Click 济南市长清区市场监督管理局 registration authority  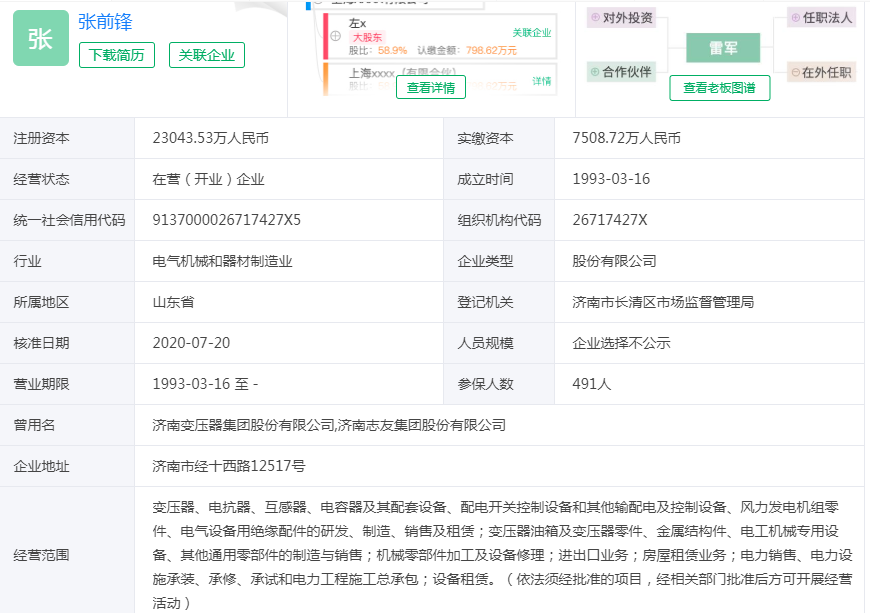pos(662,302)
